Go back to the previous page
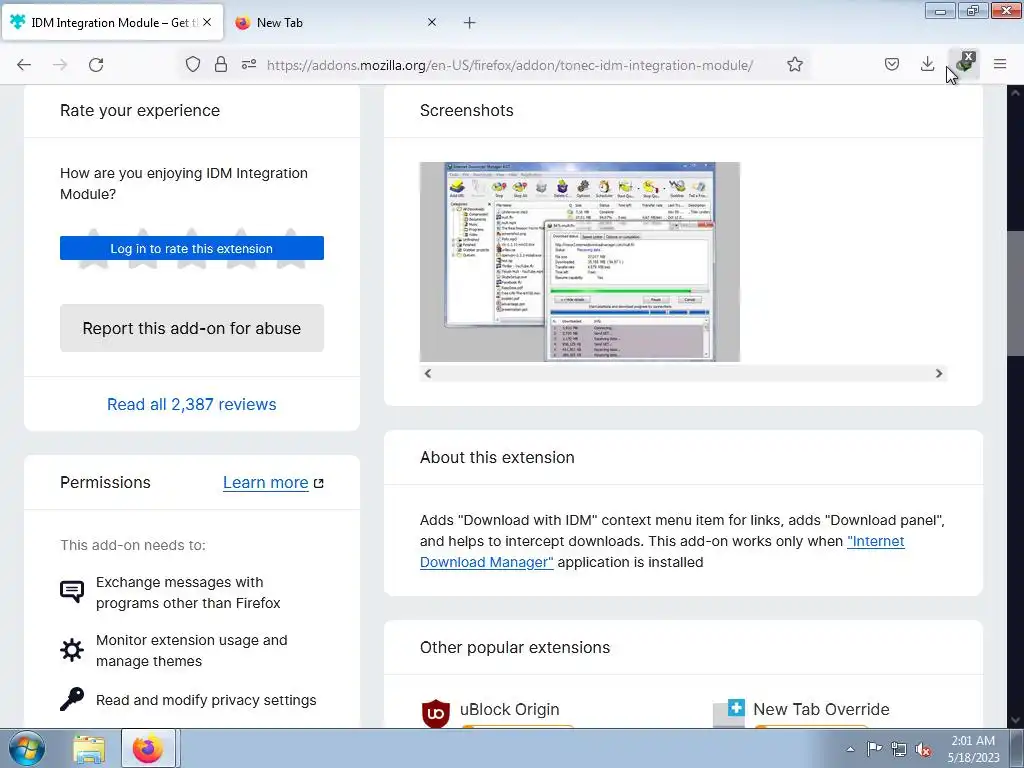 coord(24,65)
